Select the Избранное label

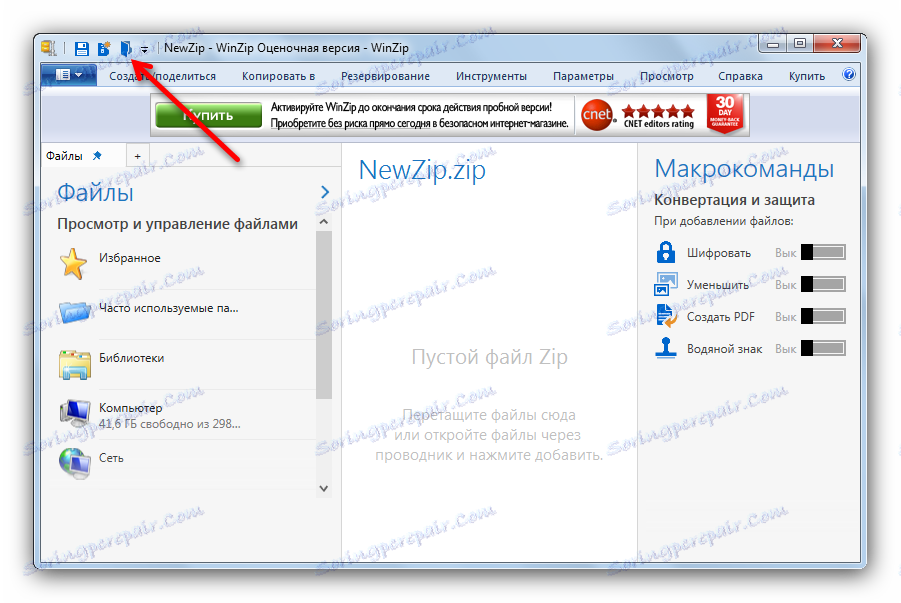[130, 258]
